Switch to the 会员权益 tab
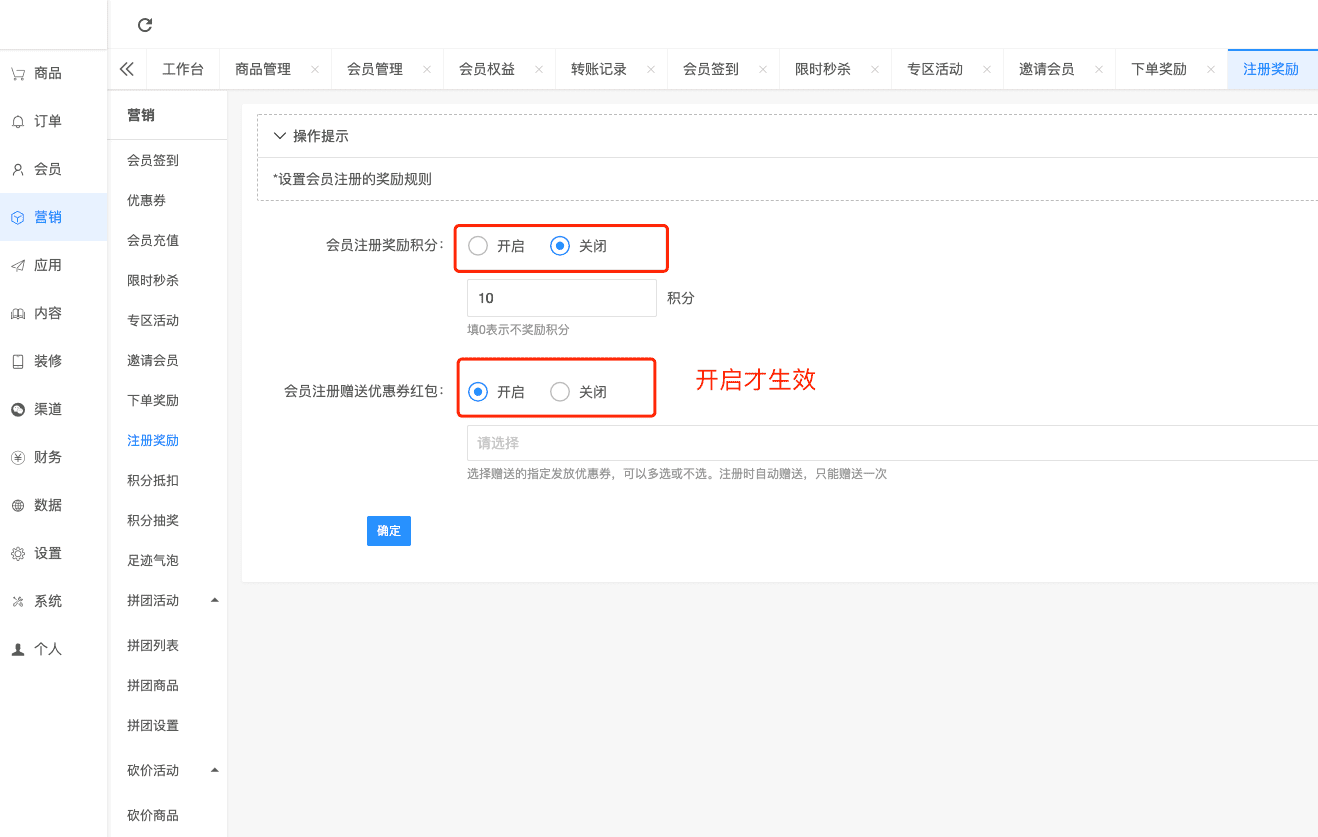 click(x=487, y=69)
